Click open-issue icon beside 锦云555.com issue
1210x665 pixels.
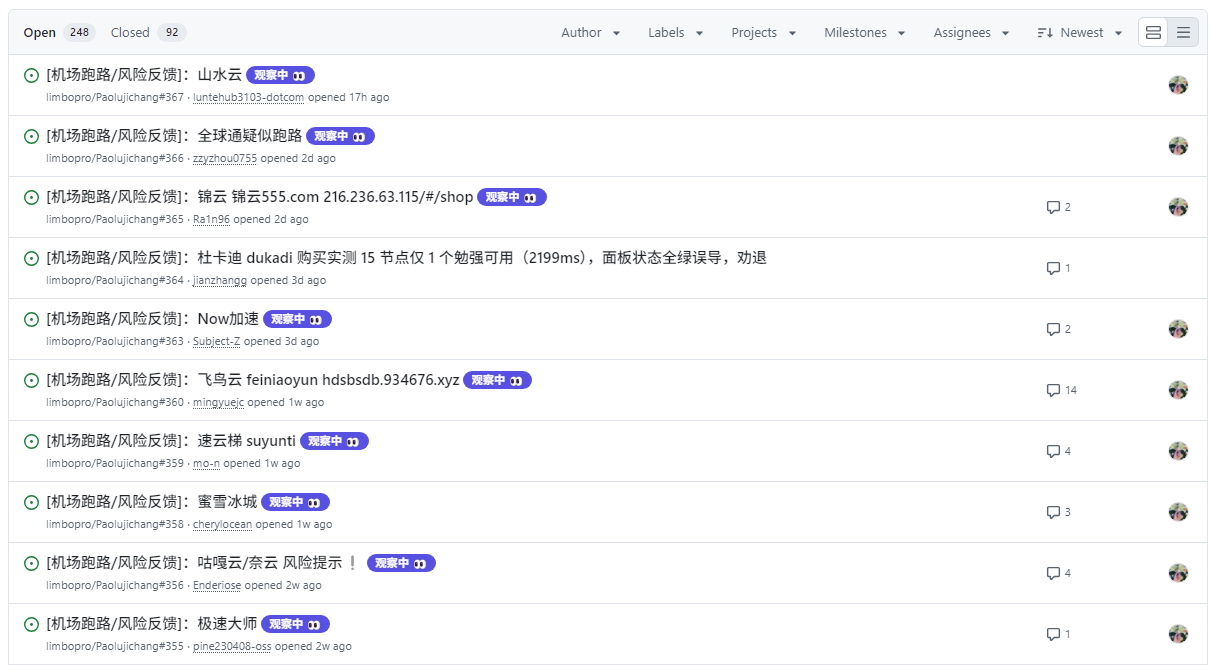[31, 197]
